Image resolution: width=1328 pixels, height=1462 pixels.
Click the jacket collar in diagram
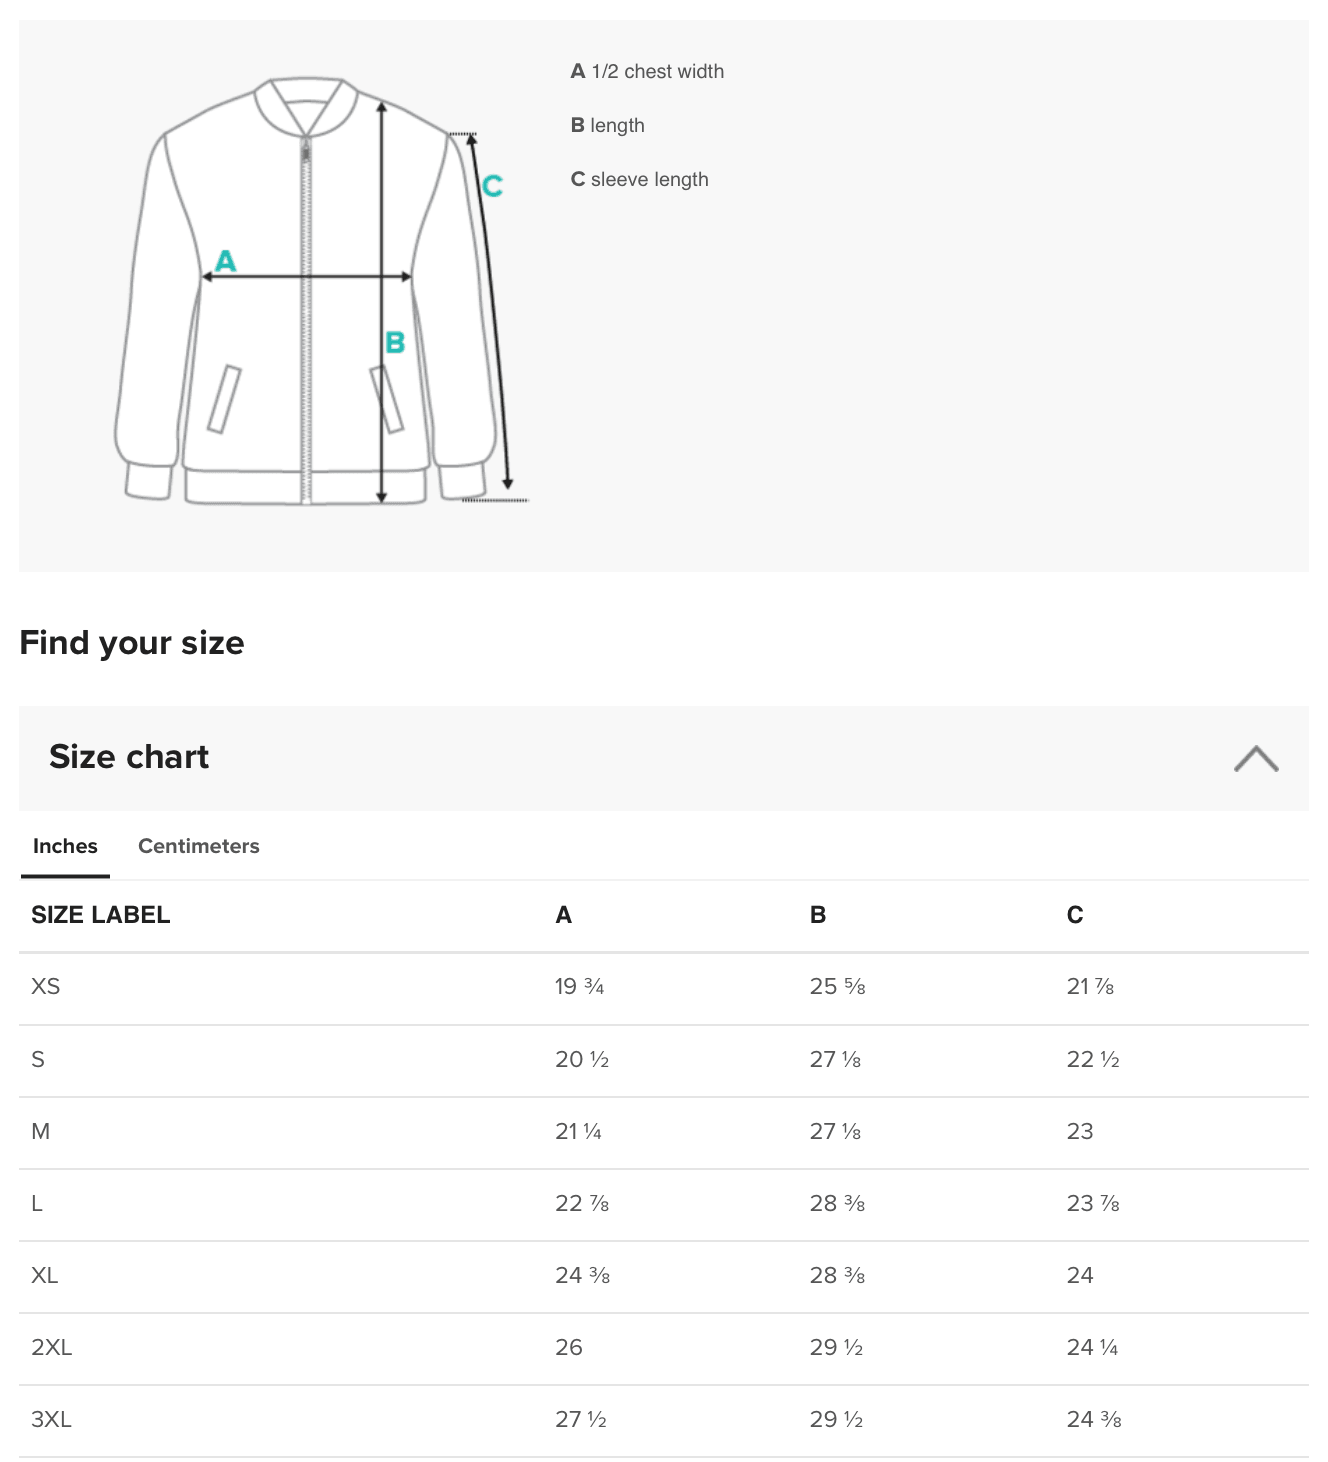[x=306, y=104]
